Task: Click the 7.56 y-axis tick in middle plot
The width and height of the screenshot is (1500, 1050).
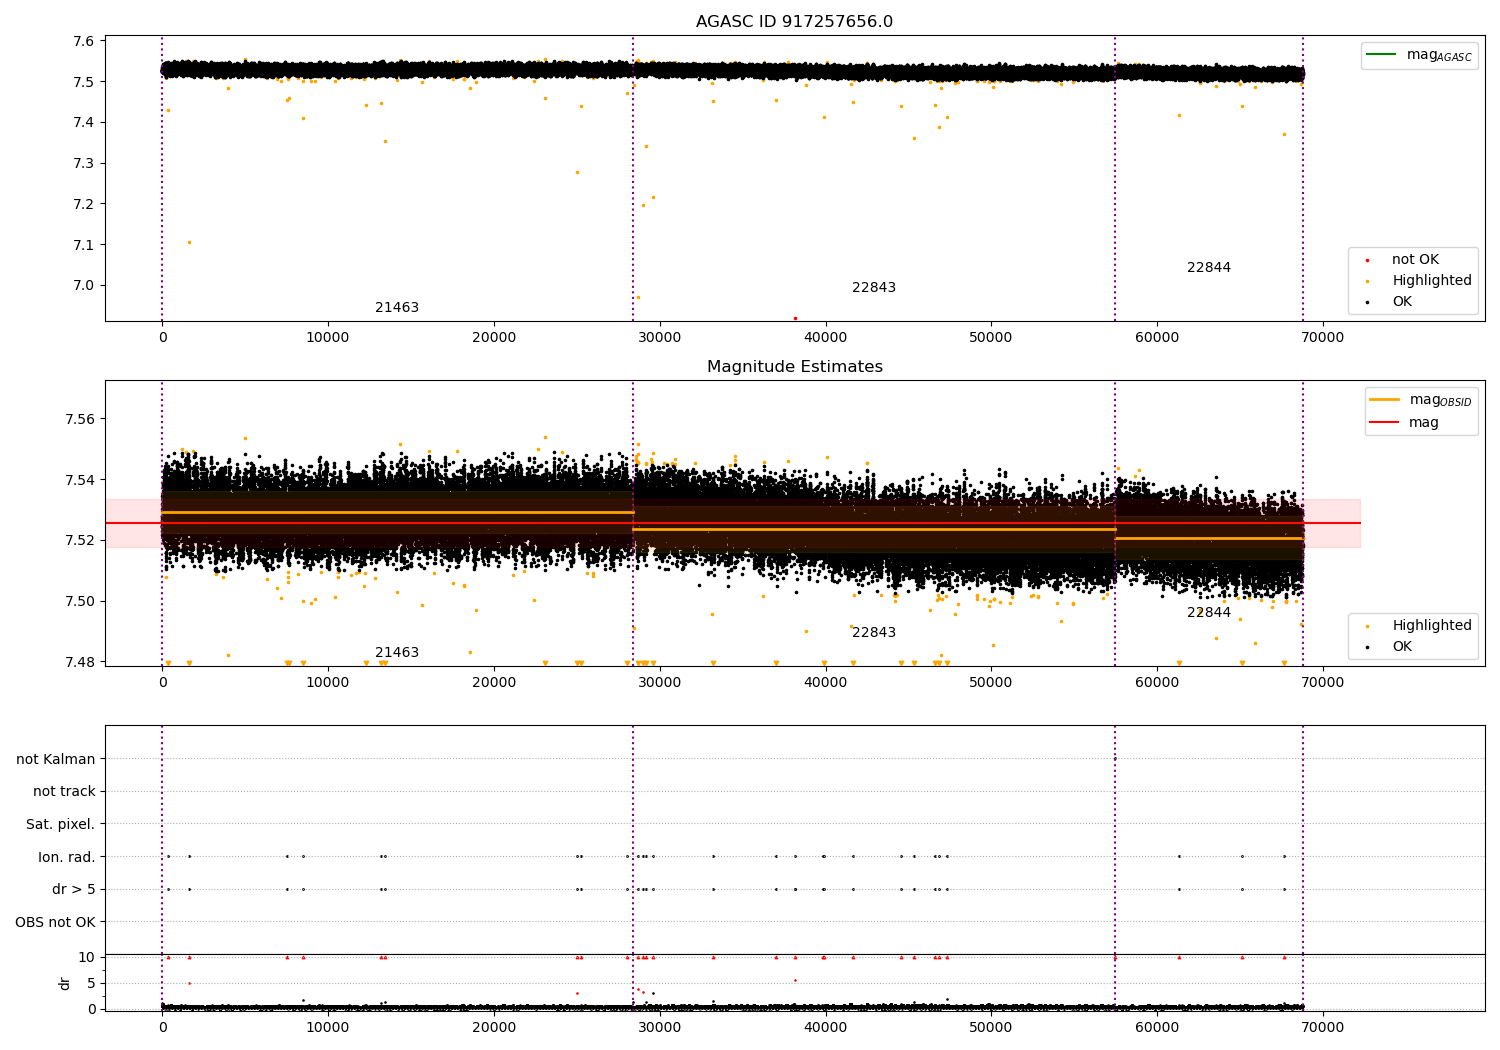Action: [80, 419]
